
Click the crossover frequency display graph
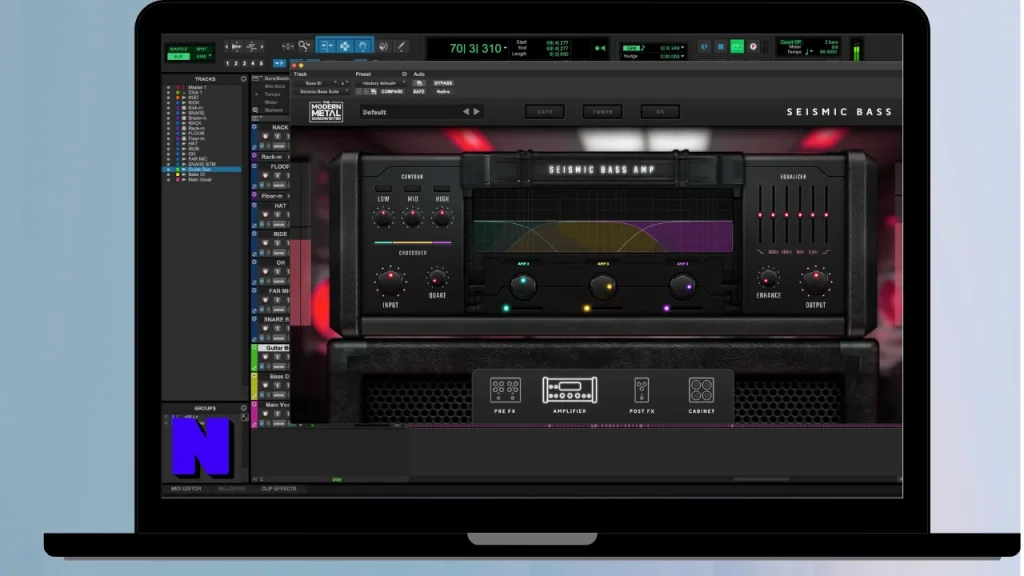click(x=603, y=221)
